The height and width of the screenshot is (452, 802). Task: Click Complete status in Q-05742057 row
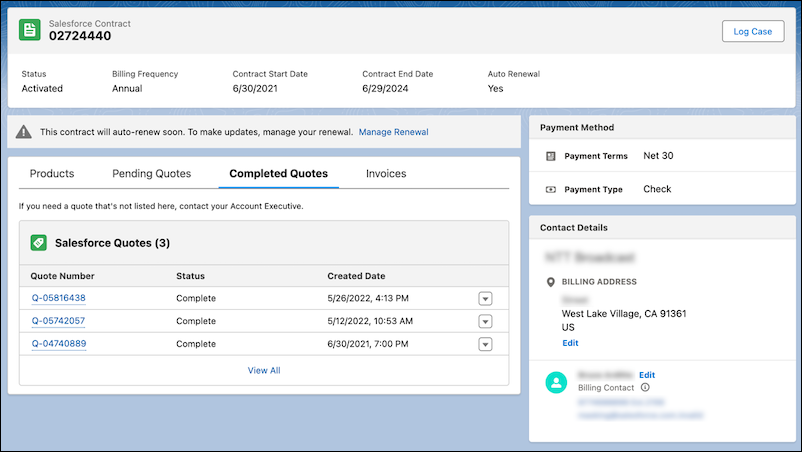click(196, 322)
